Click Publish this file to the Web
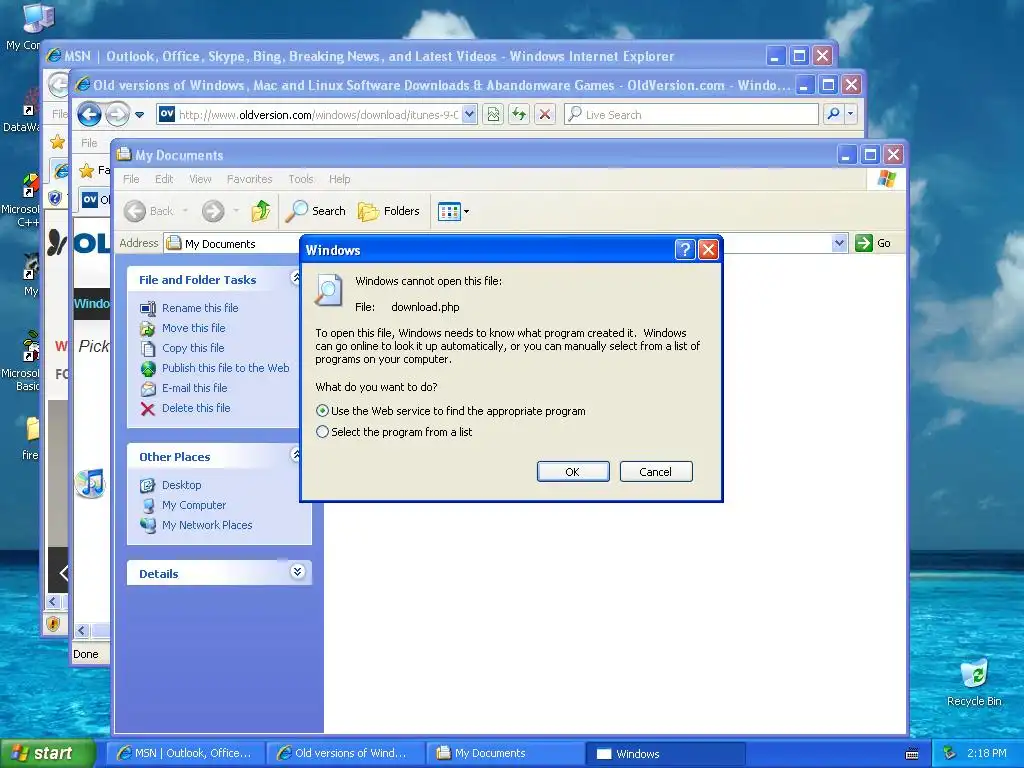Viewport: 1024px width, 768px height. (225, 368)
